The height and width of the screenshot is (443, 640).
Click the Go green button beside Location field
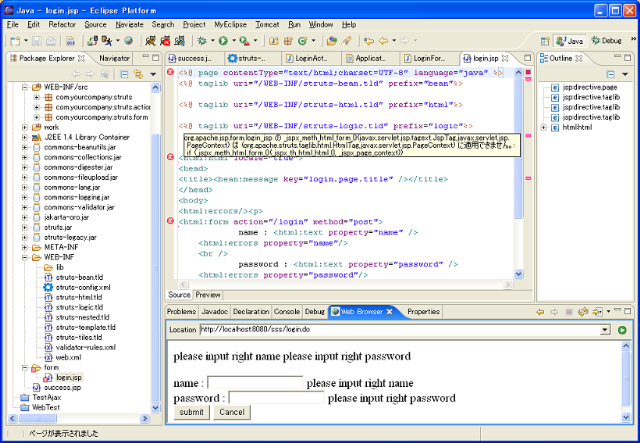point(622,330)
